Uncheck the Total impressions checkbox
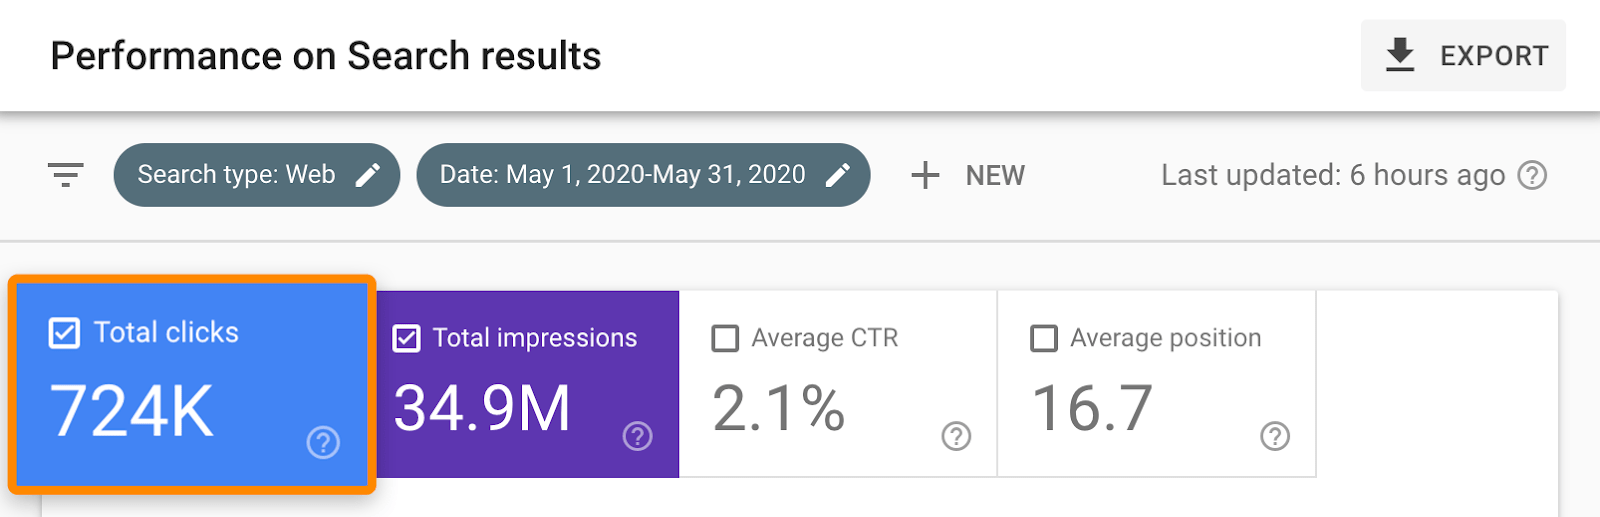The height and width of the screenshot is (517, 1600). [x=407, y=339]
